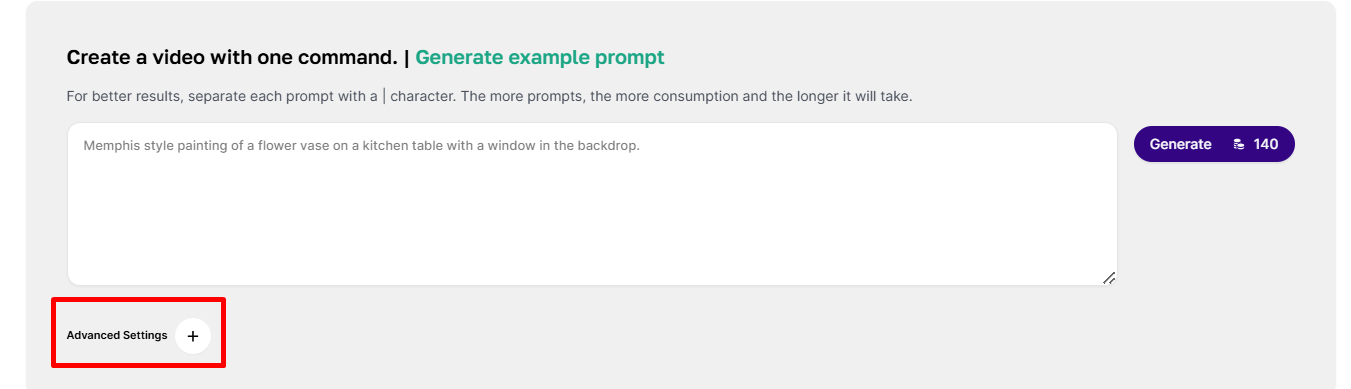This screenshot has width=1351, height=389.
Task: Click the Memphis style painting placeholder text
Action: [361, 145]
